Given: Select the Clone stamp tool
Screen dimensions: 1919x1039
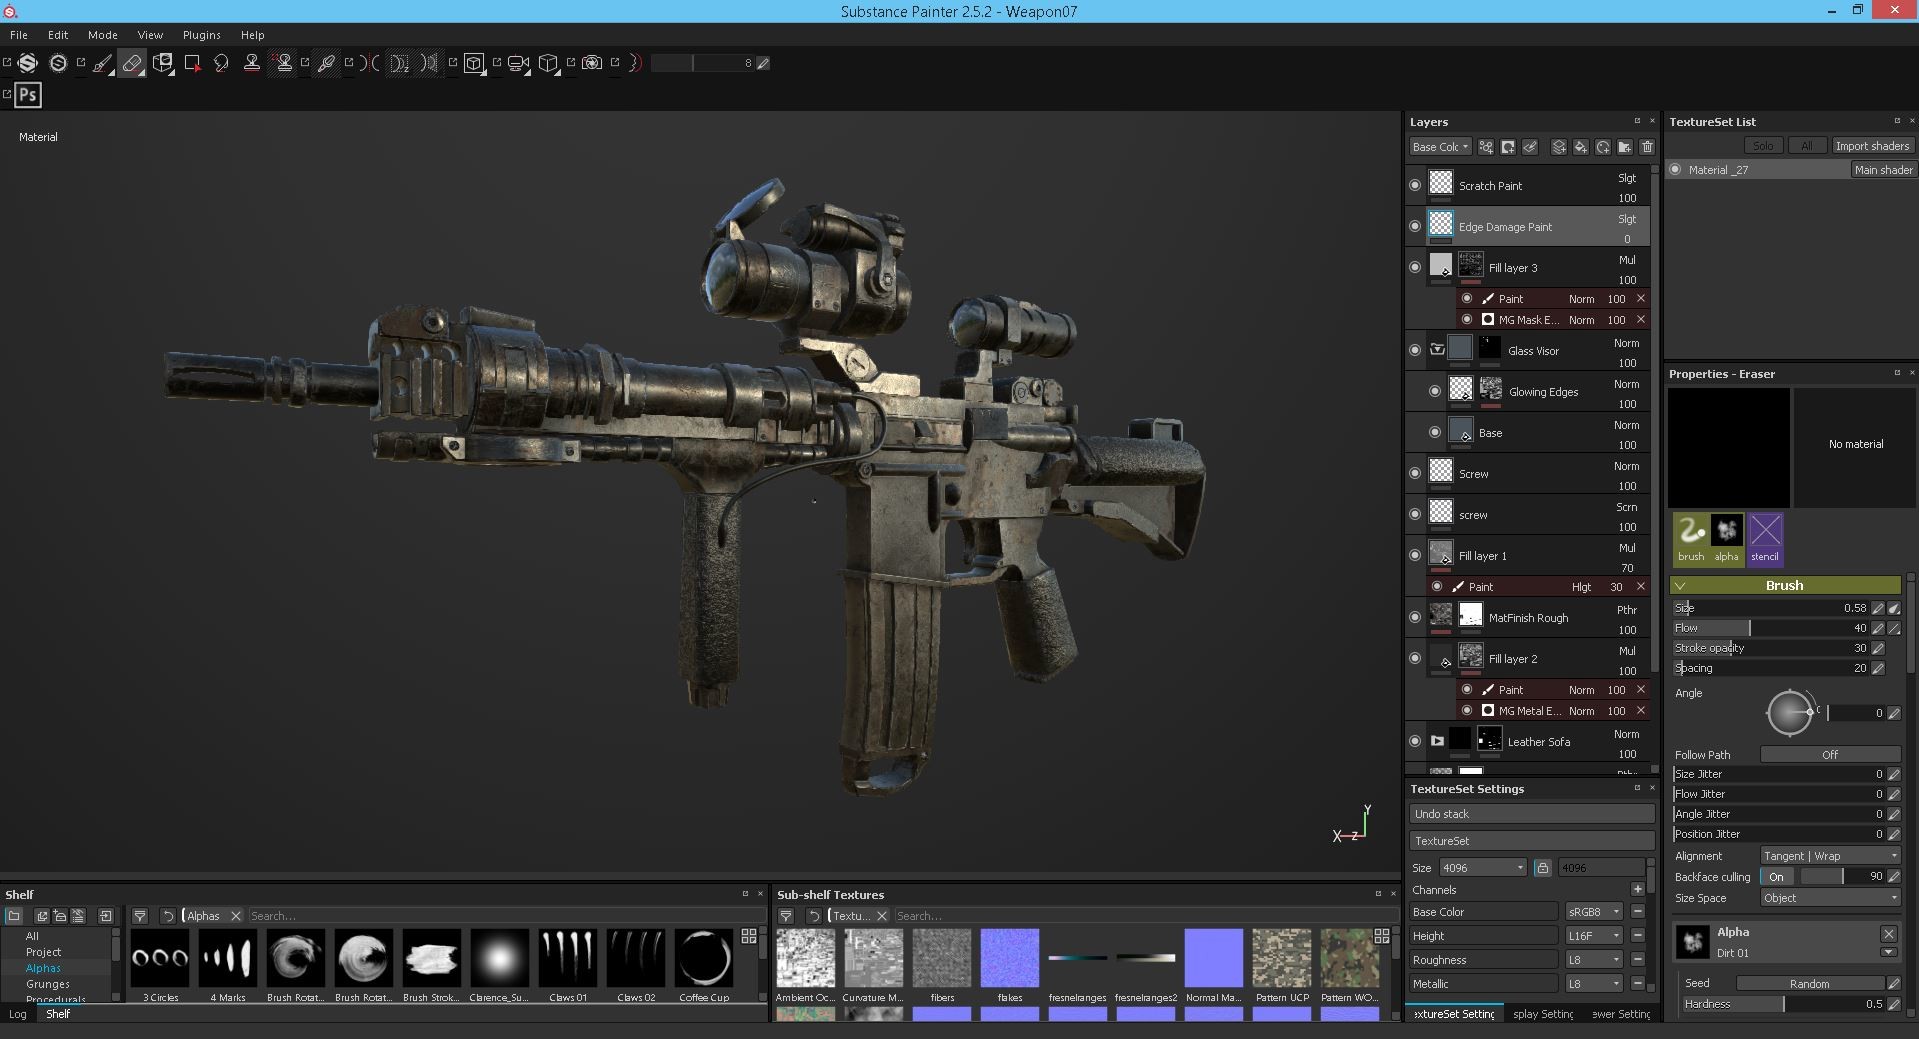Looking at the screenshot, I should click(x=252, y=62).
